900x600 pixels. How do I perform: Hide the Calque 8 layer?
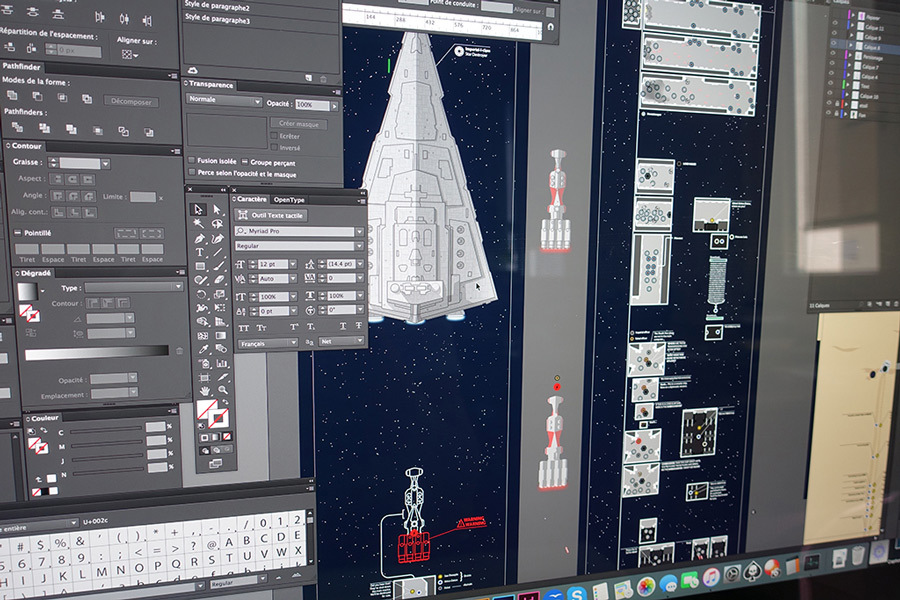pyautogui.click(x=833, y=44)
